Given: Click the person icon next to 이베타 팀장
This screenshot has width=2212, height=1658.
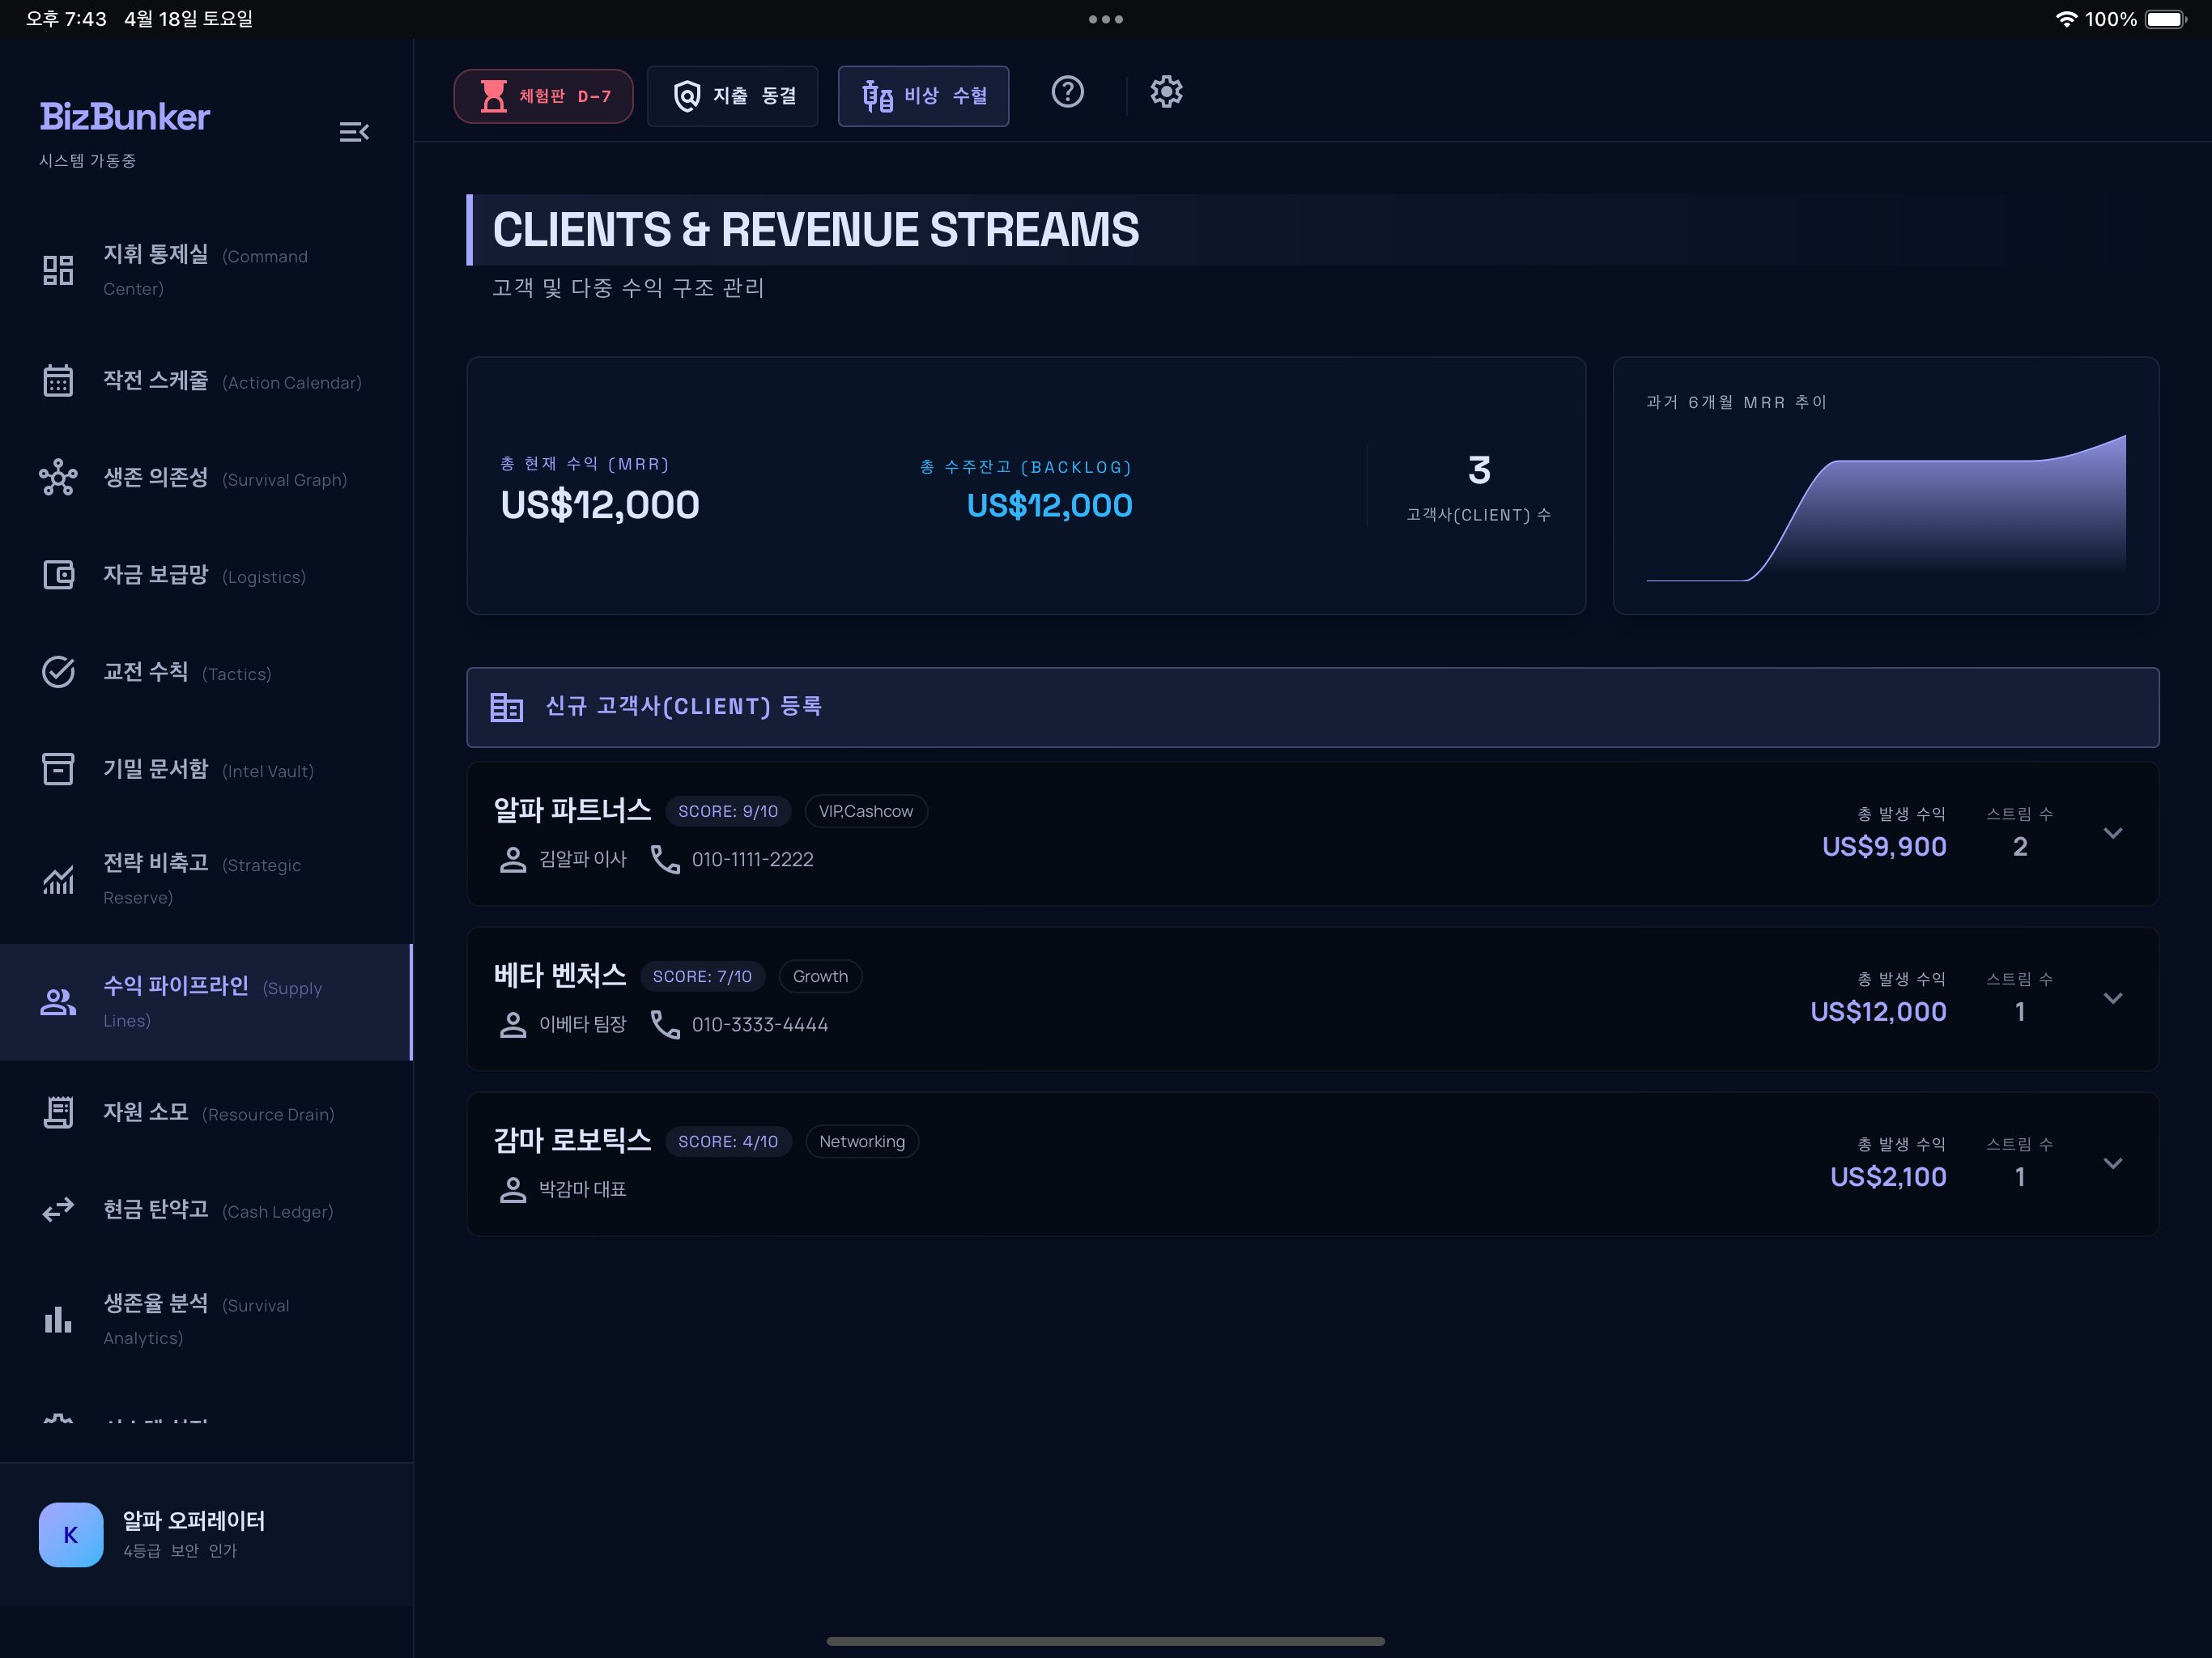Looking at the screenshot, I should [512, 1024].
